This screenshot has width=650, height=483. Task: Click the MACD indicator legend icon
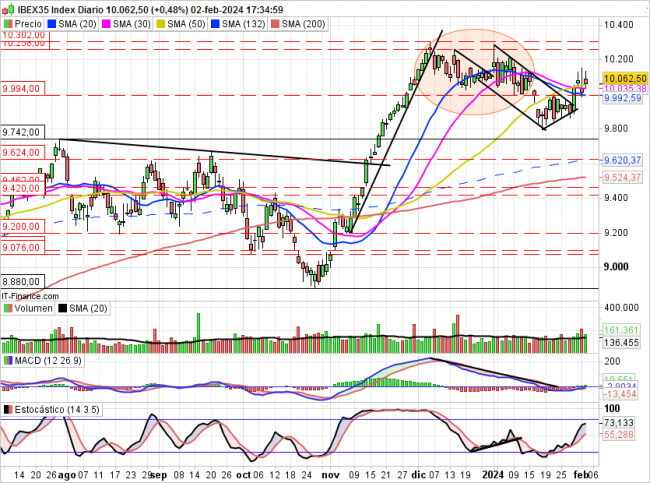(6, 359)
